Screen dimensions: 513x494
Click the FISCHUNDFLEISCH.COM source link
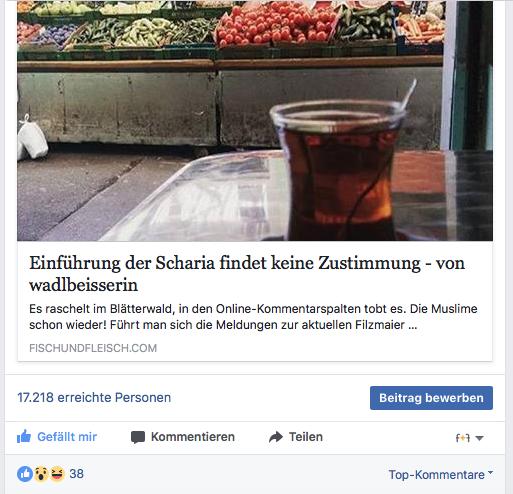93,348
